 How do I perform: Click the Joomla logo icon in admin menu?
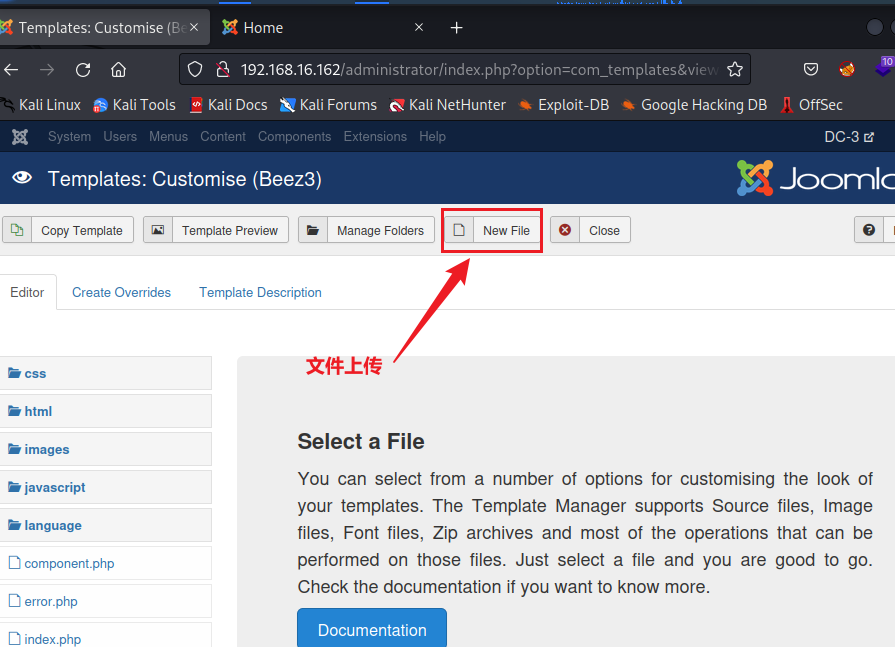coord(20,137)
